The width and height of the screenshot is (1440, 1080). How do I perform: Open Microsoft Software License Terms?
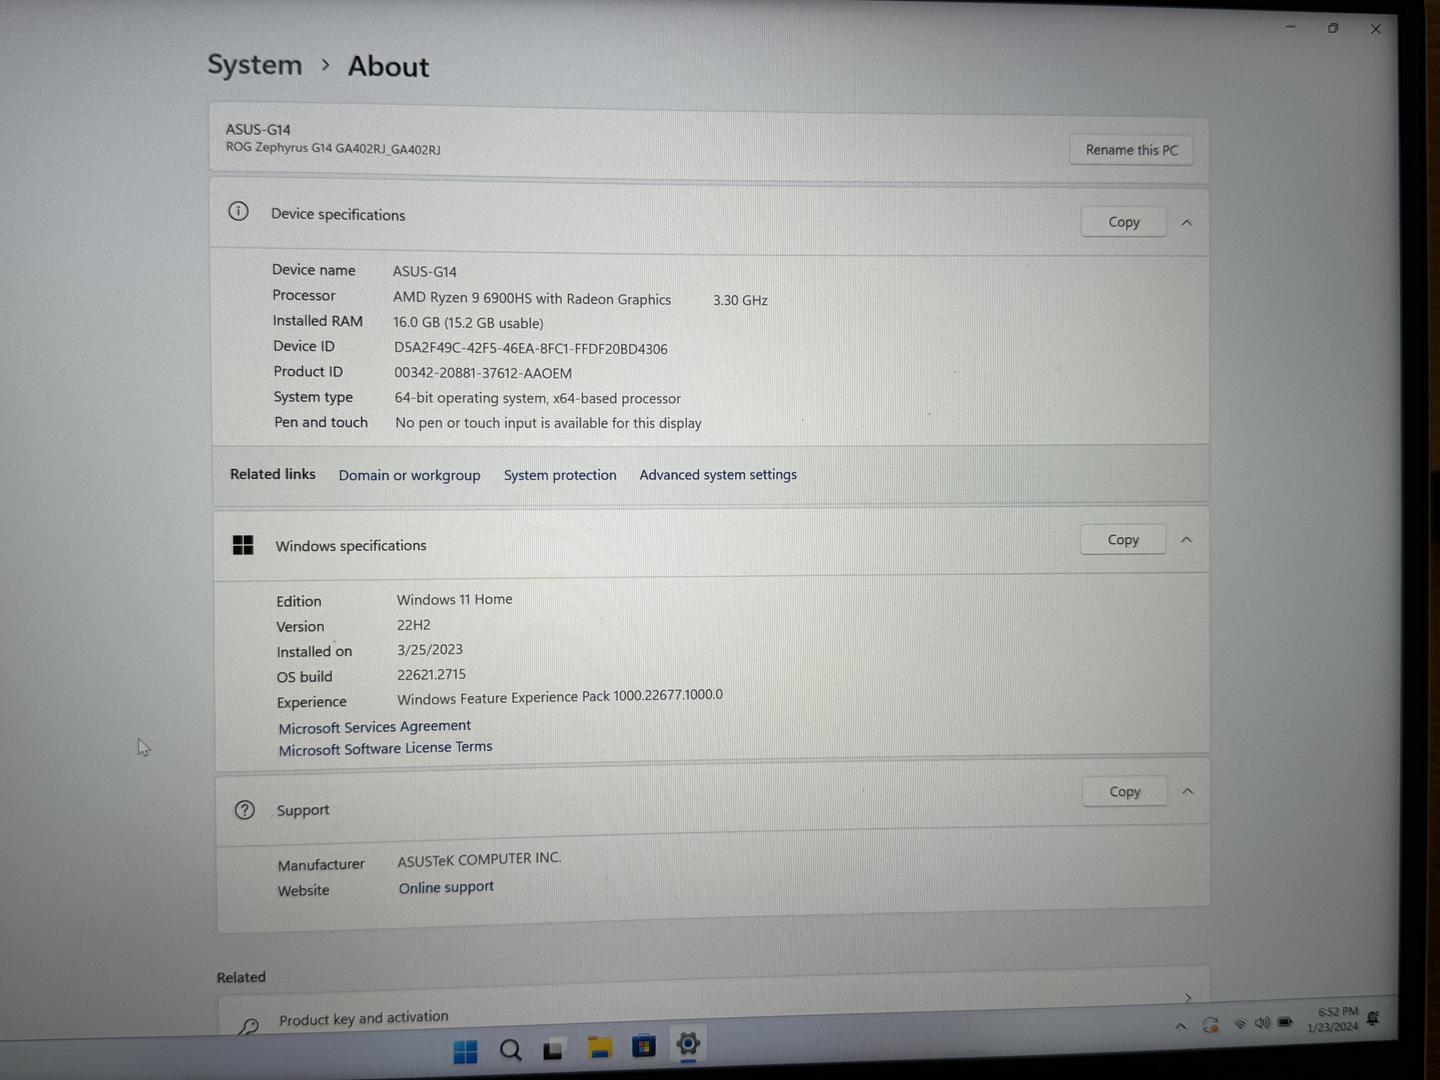point(385,749)
